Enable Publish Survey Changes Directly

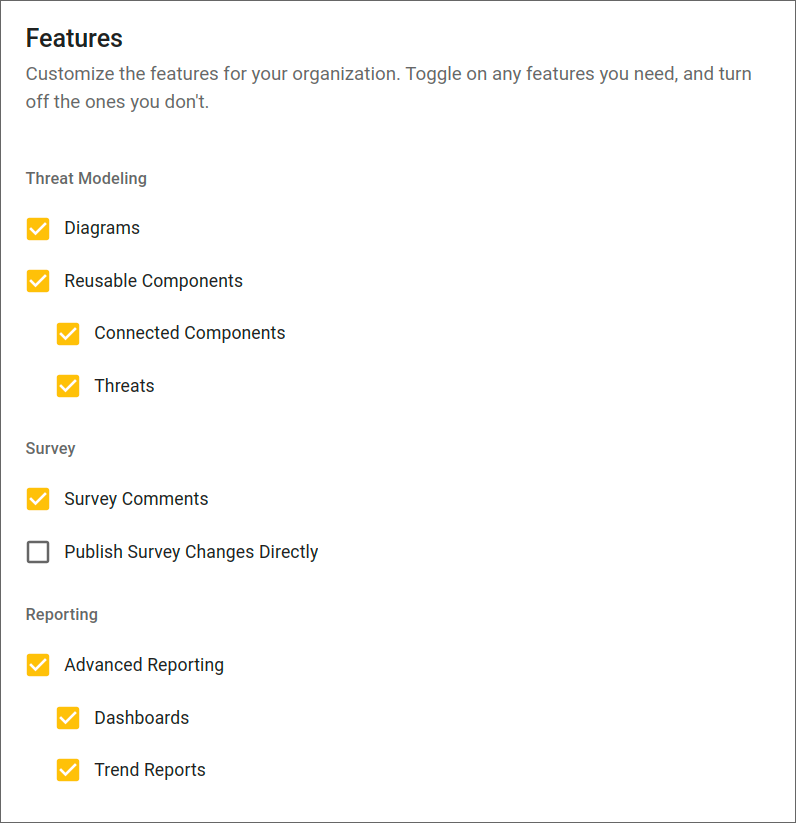[37, 551]
